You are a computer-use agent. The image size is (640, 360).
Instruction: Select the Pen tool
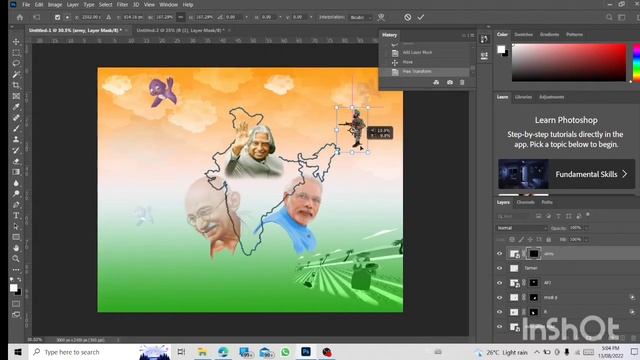pyautogui.click(x=16, y=204)
